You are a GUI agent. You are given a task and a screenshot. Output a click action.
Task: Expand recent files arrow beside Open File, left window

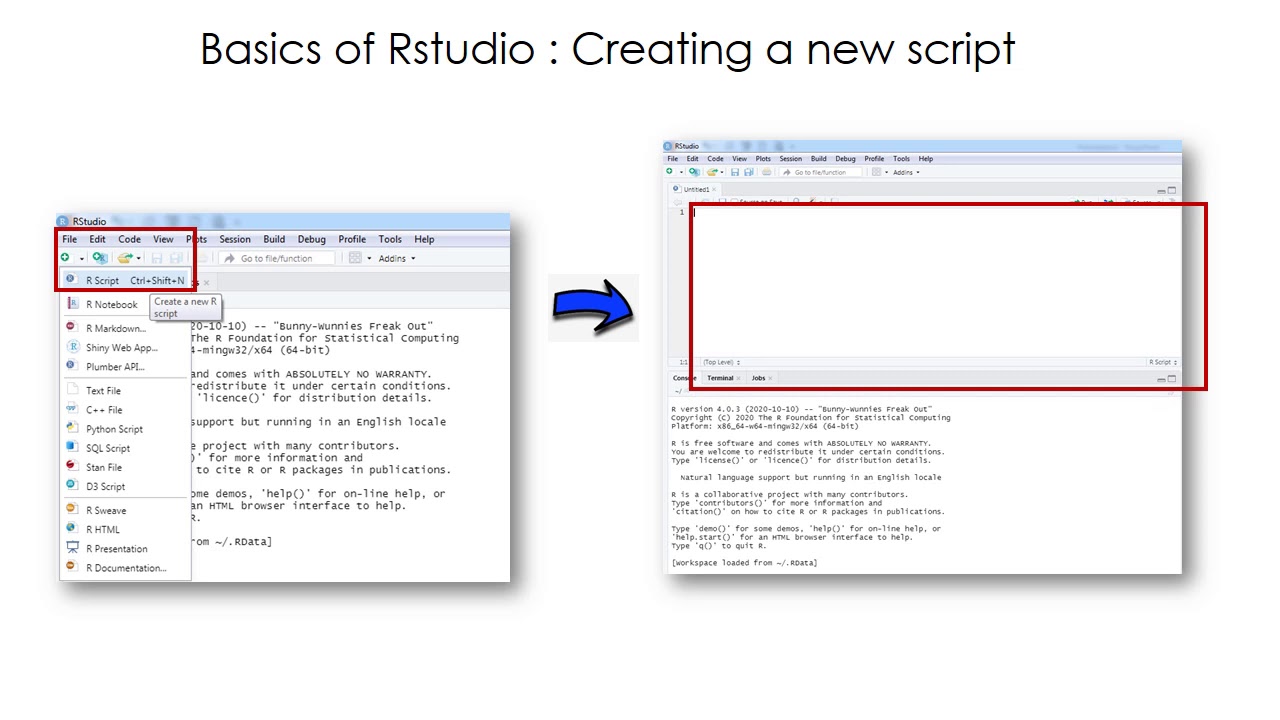(139, 259)
